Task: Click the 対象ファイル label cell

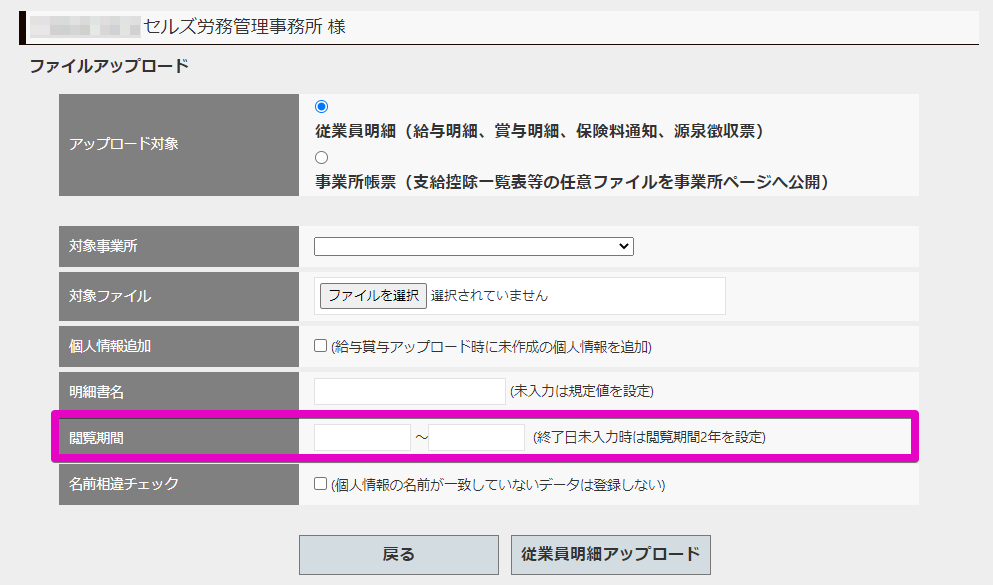Action: [x=179, y=296]
